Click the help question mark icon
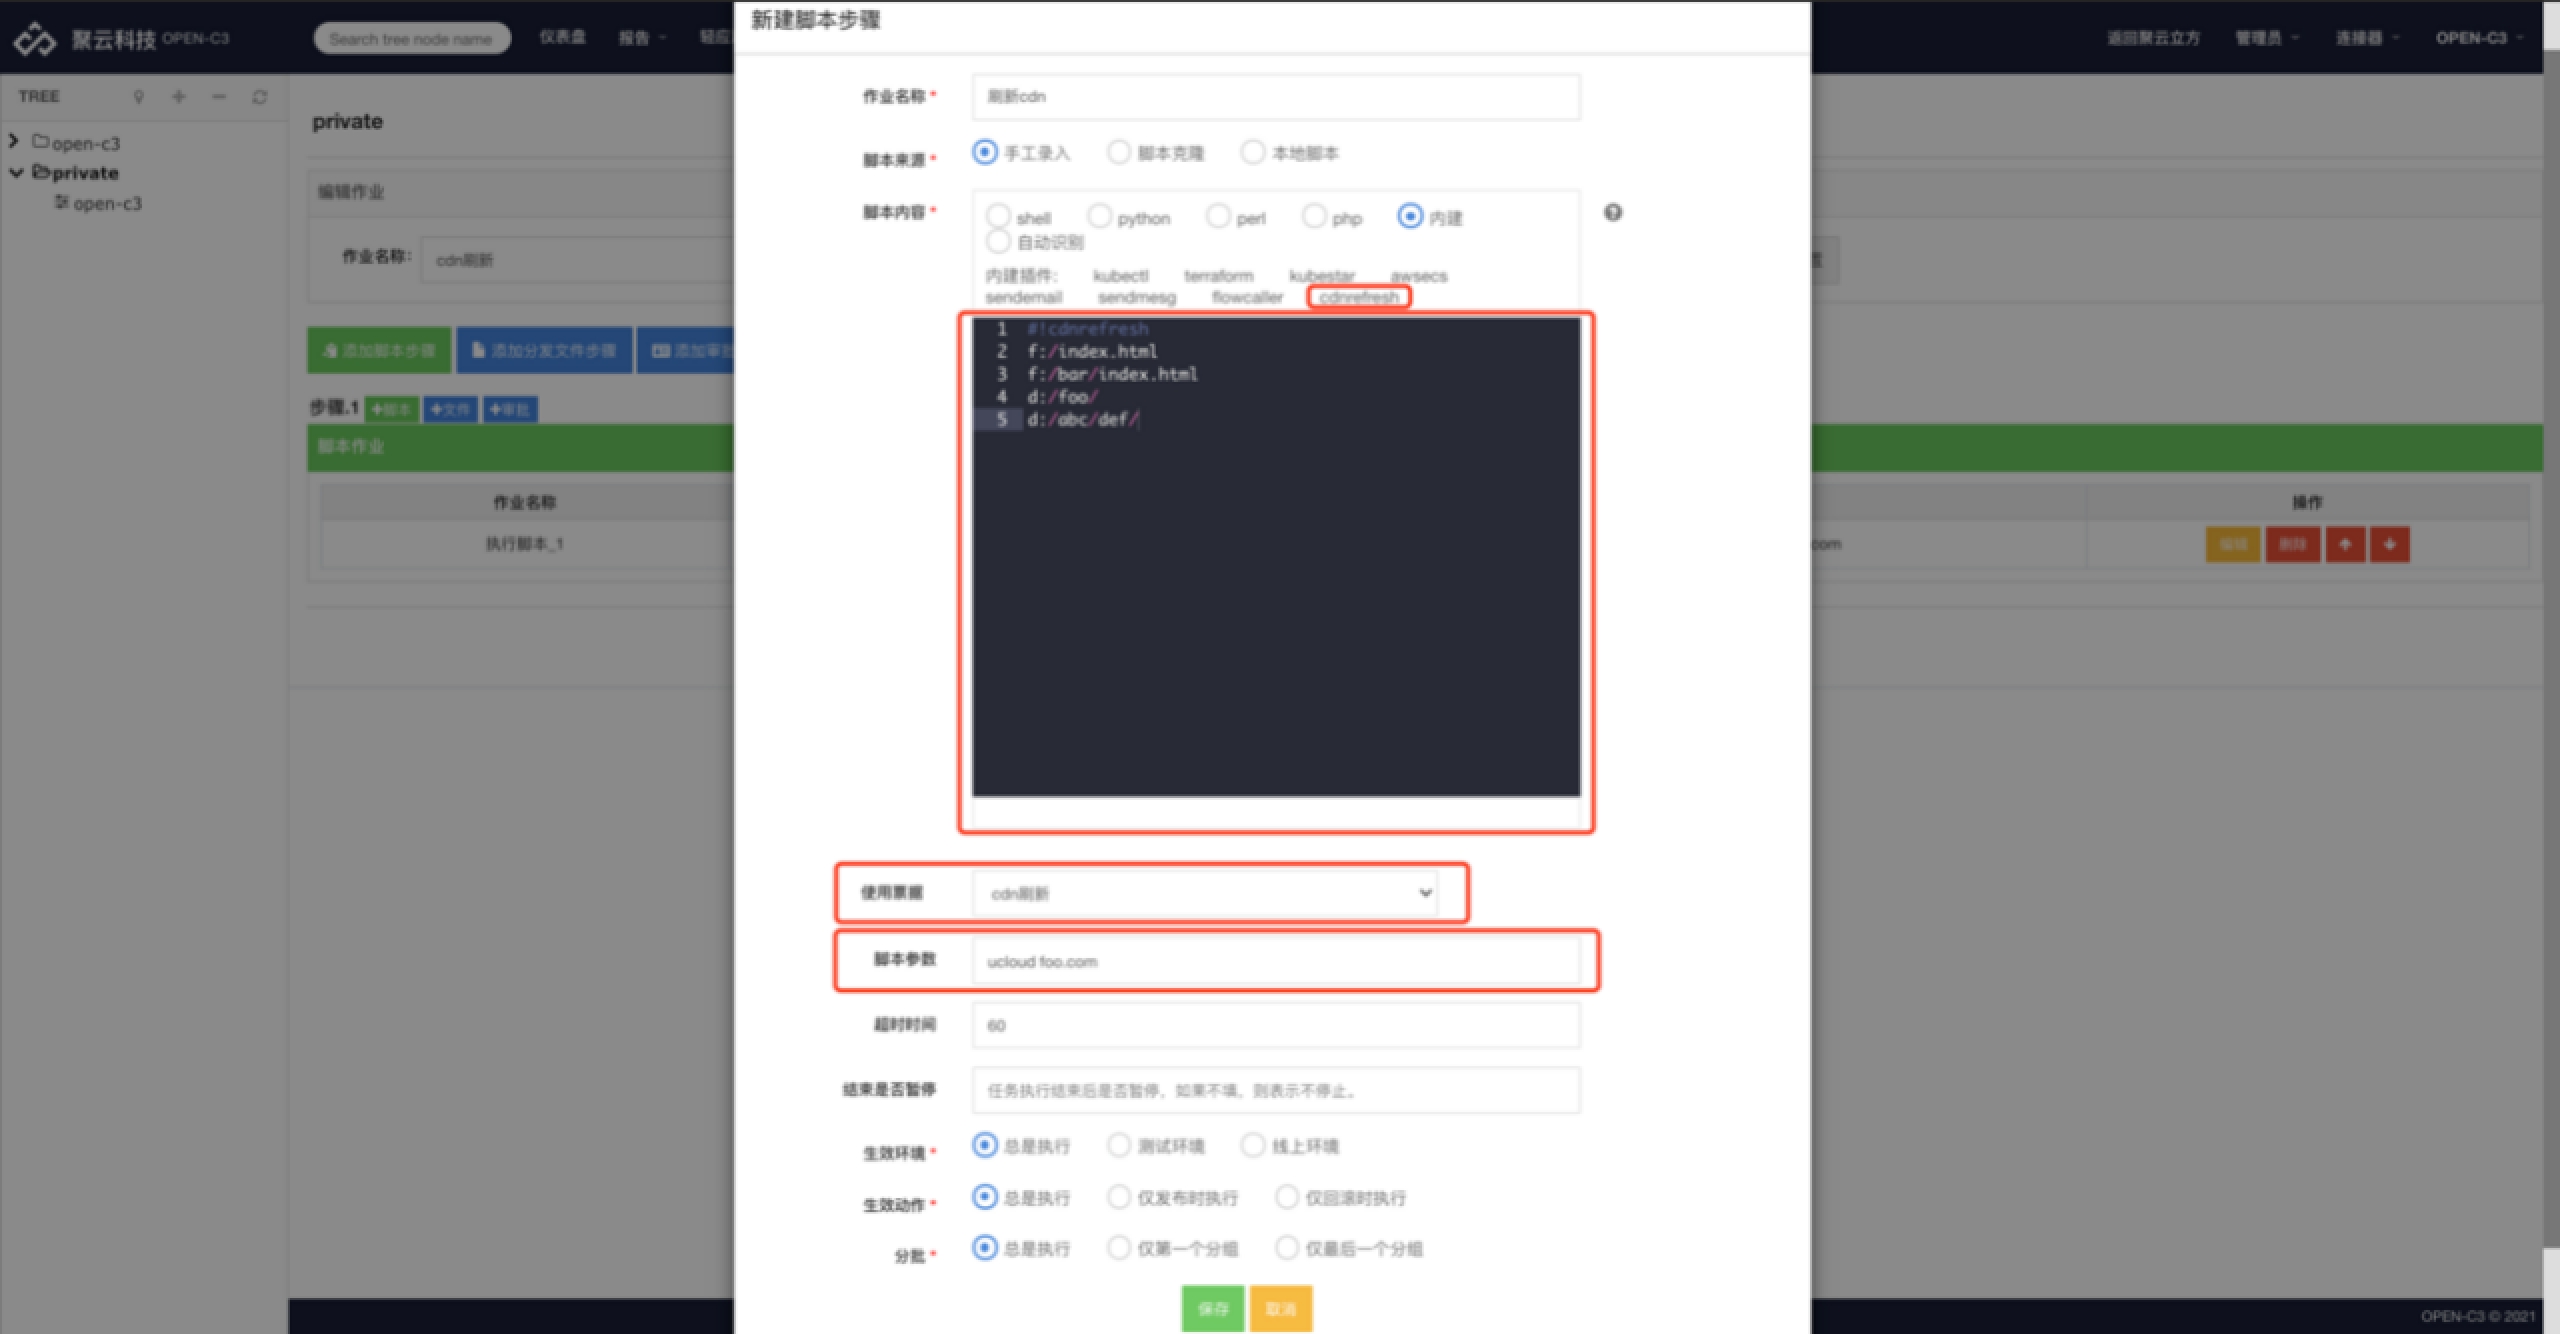 pyautogui.click(x=1612, y=213)
